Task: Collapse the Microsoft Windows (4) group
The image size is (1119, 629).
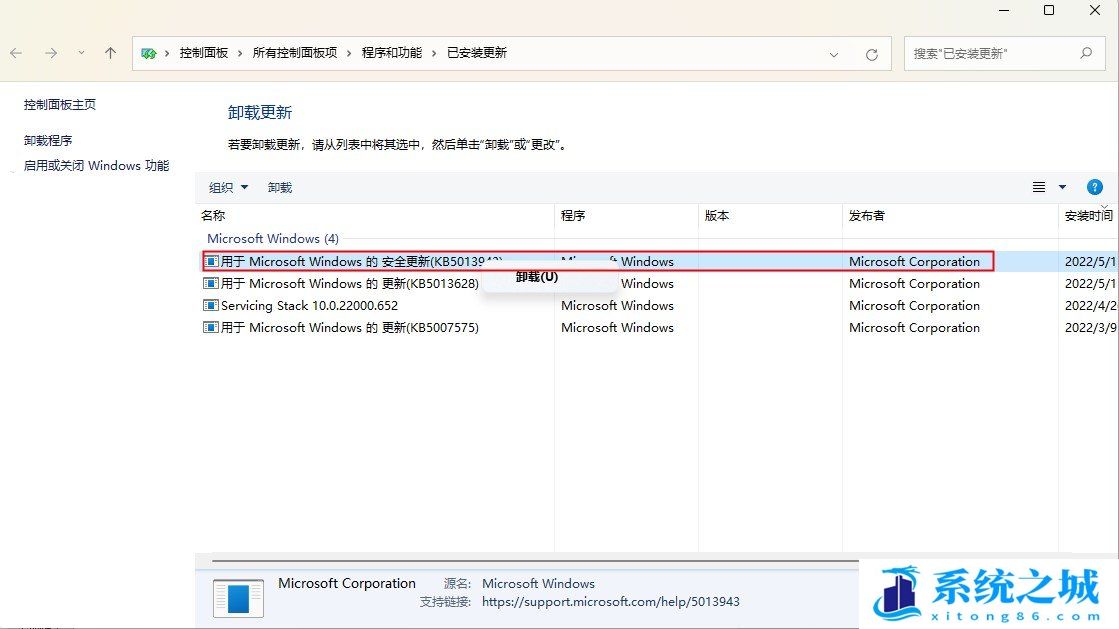Action: pyautogui.click(x=273, y=238)
